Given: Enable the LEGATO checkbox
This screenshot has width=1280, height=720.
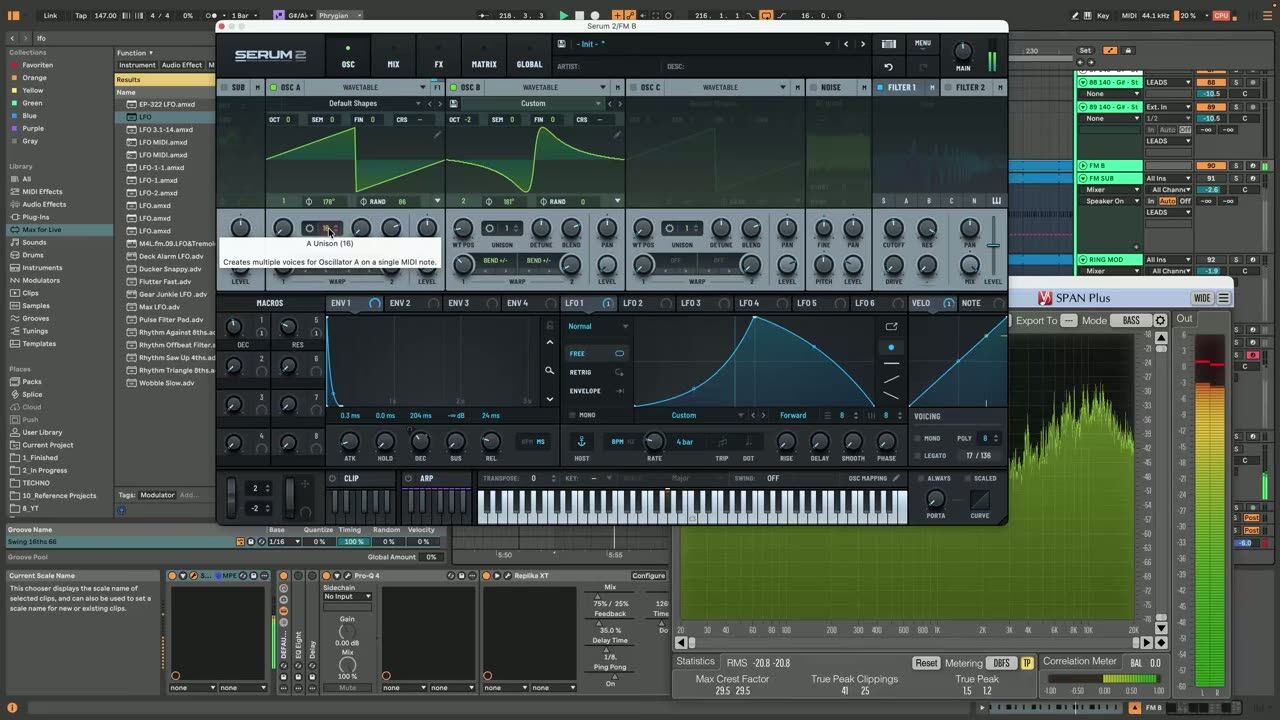Looking at the screenshot, I should click(x=918, y=455).
